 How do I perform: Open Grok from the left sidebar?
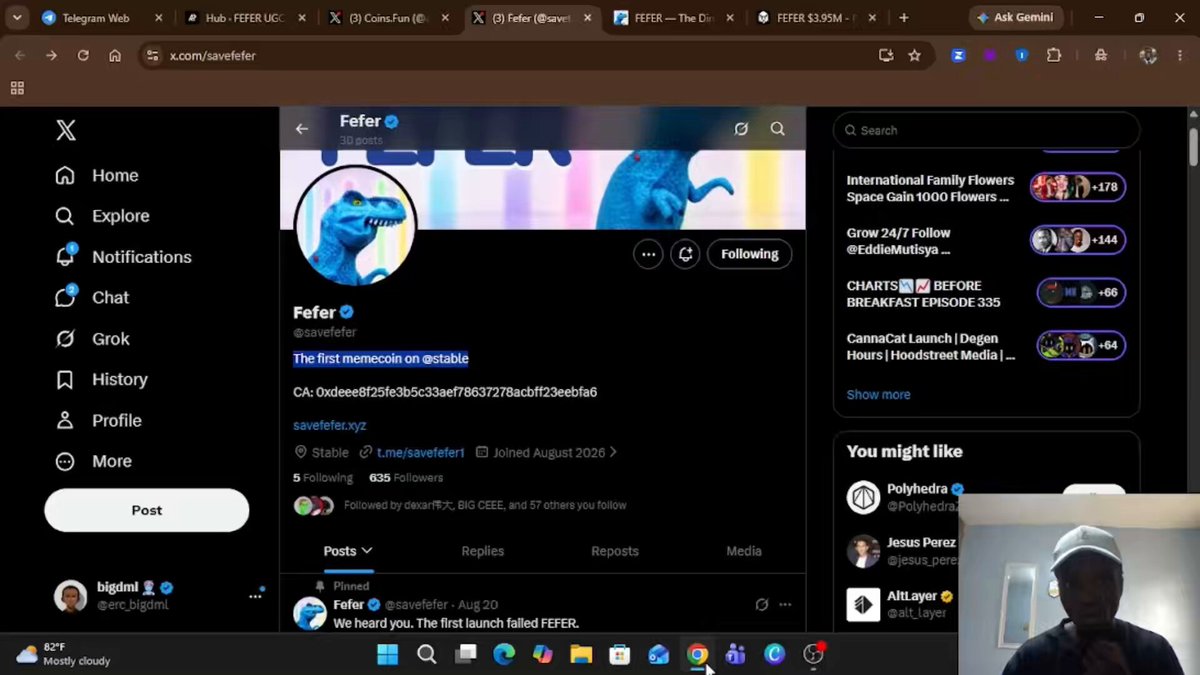(92, 339)
